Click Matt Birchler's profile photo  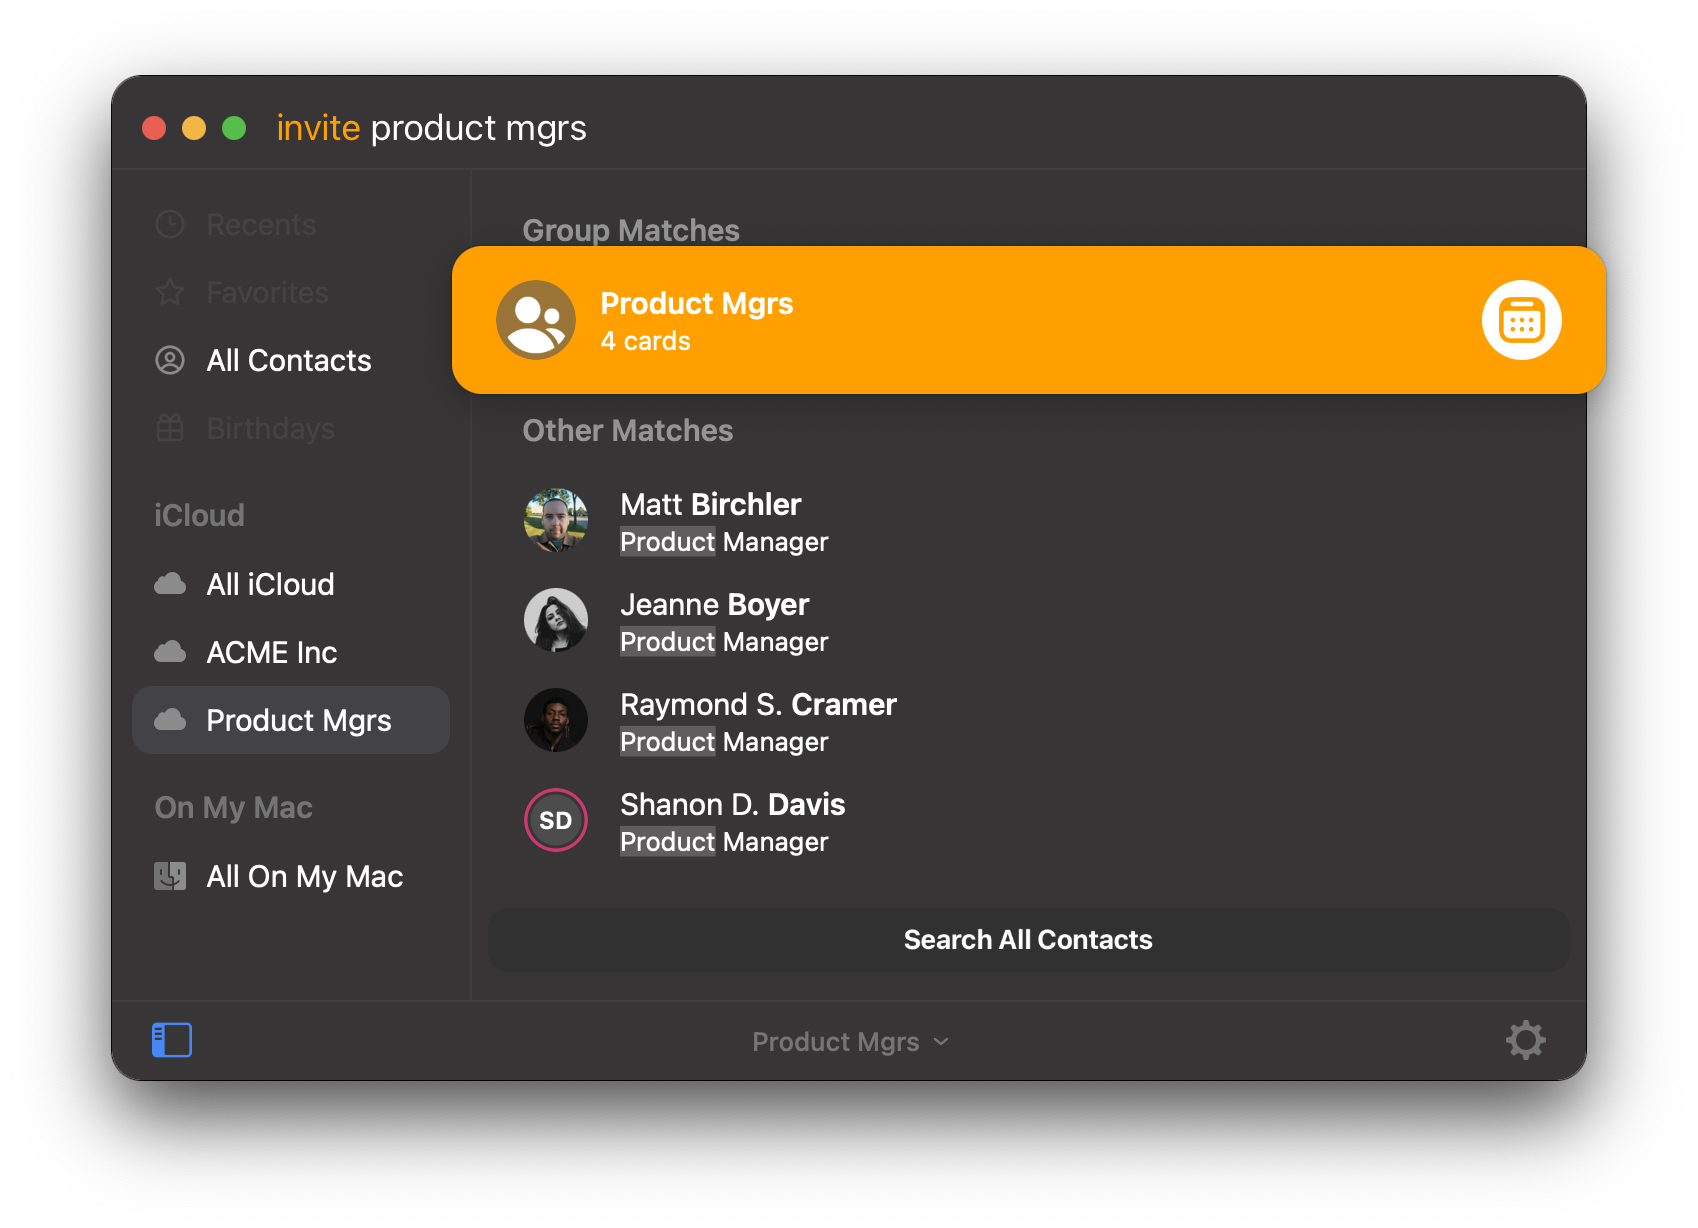[x=556, y=520]
